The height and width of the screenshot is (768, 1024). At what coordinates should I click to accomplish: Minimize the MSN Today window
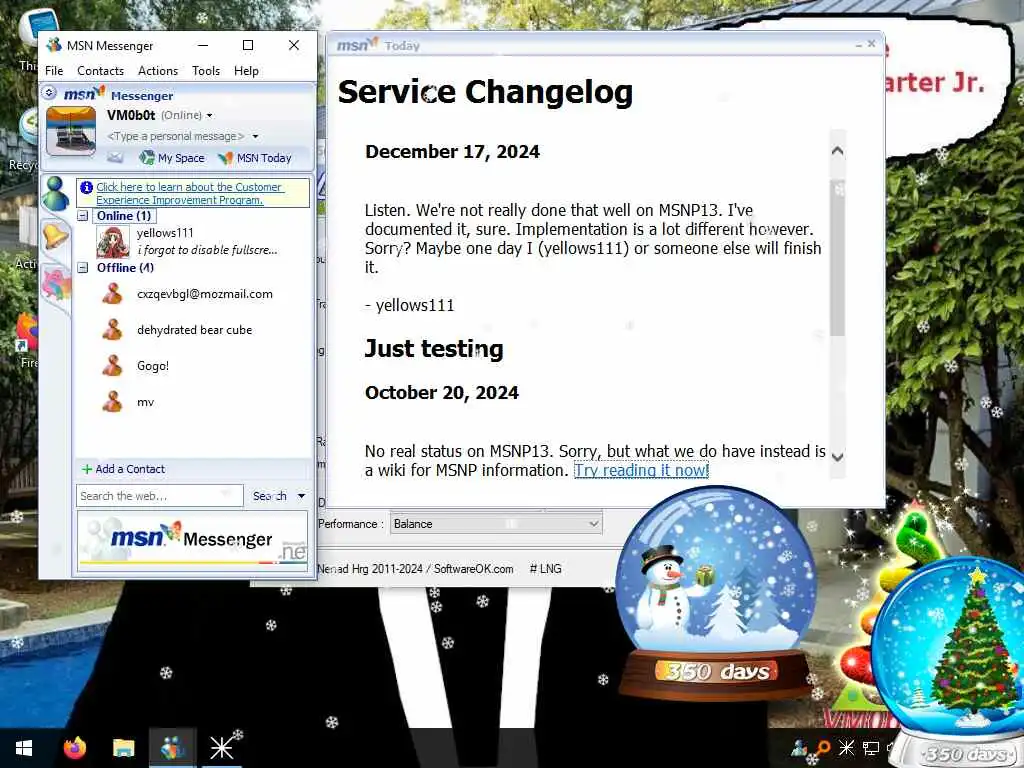click(x=858, y=45)
